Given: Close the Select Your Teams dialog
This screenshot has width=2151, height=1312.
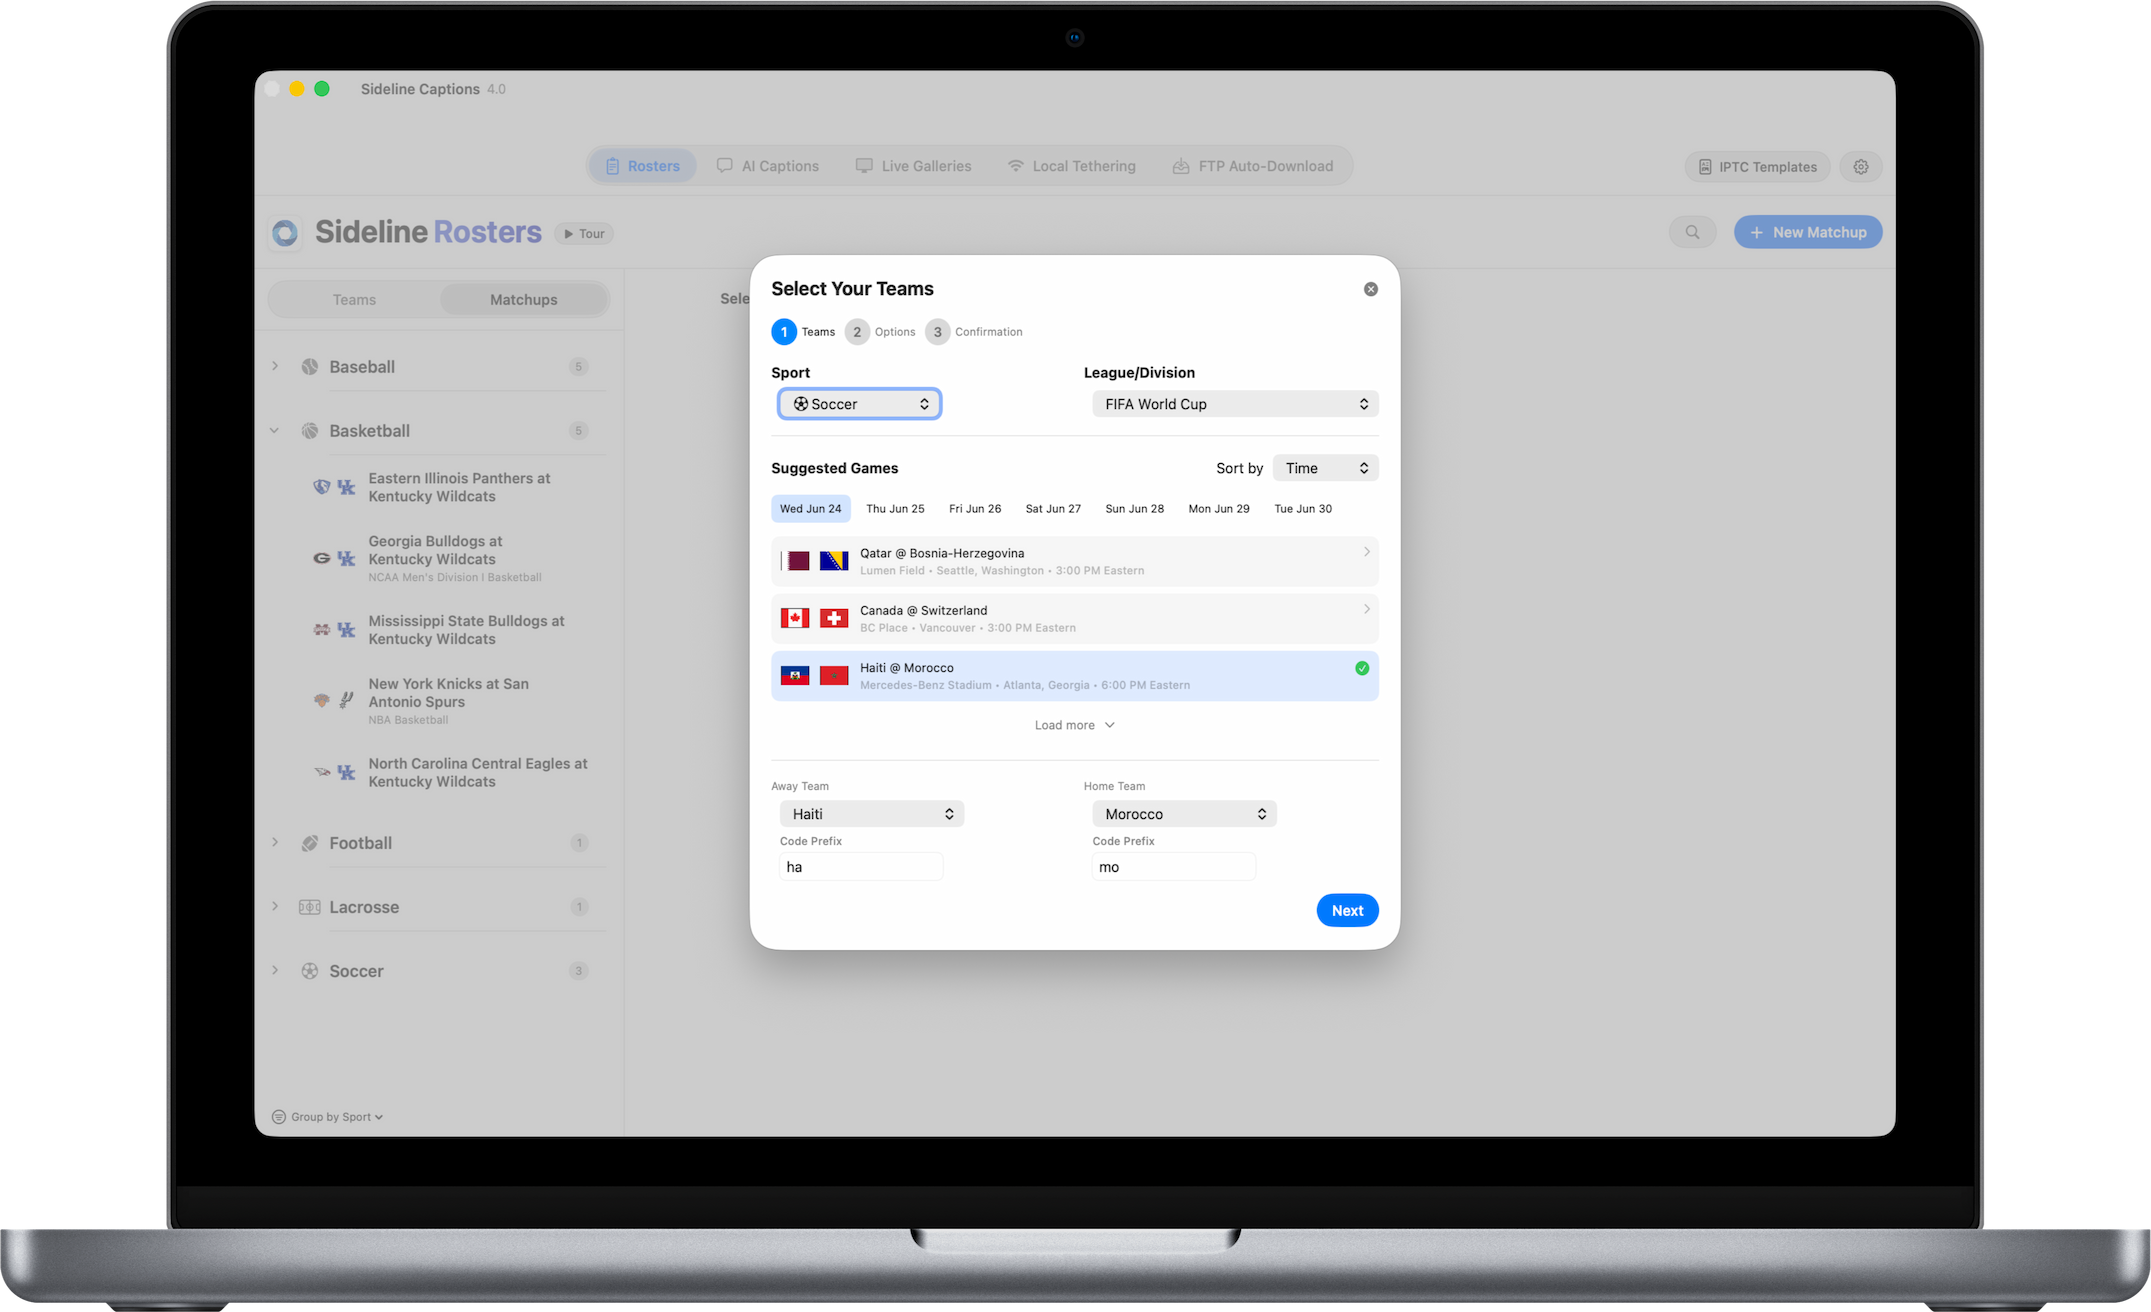Looking at the screenshot, I should pyautogui.click(x=1370, y=289).
